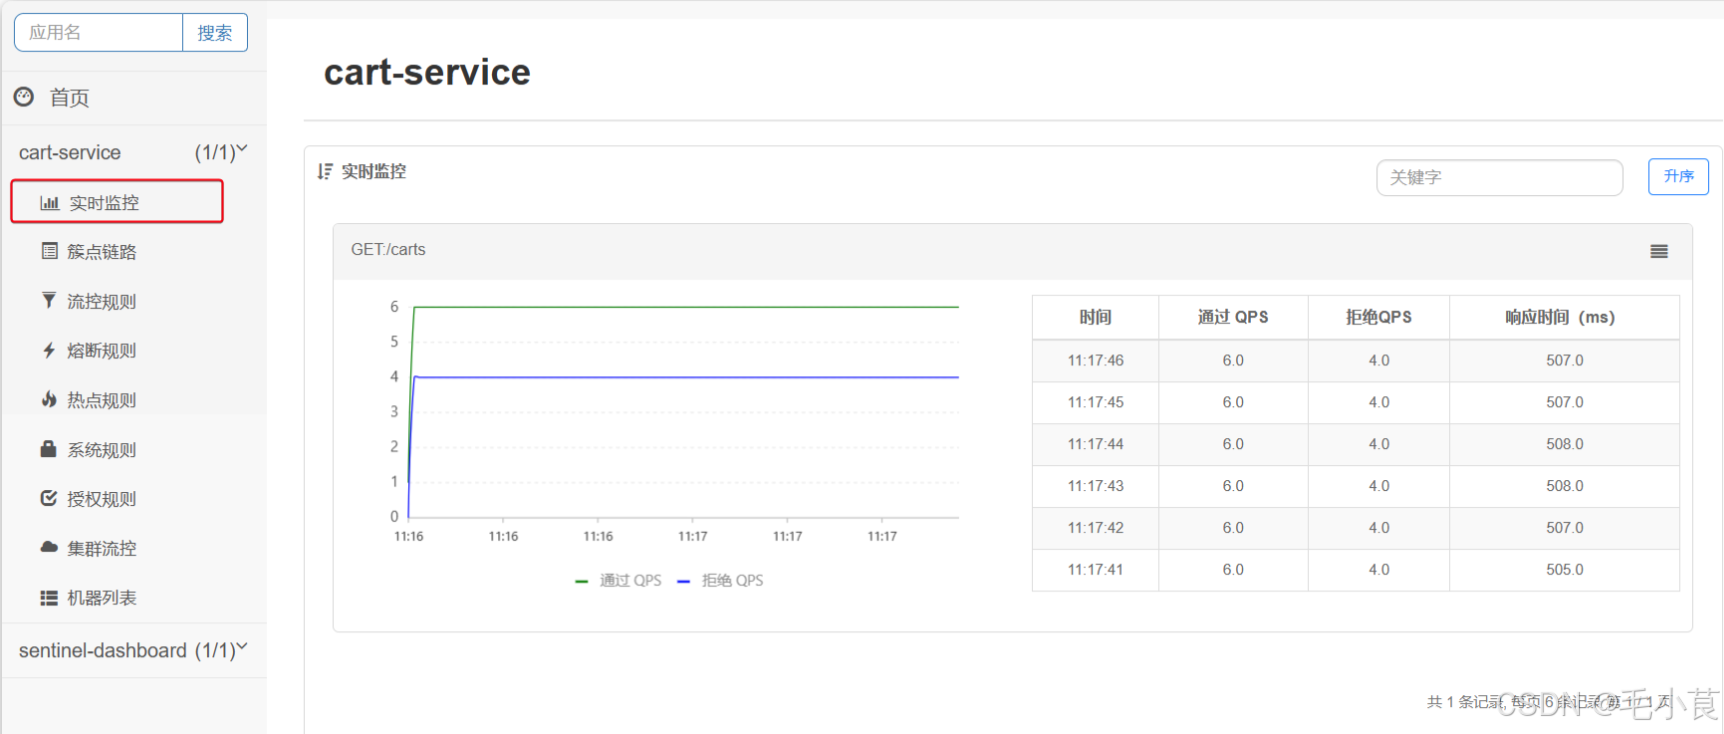Click the 11:17:42 time cell

point(1095,528)
